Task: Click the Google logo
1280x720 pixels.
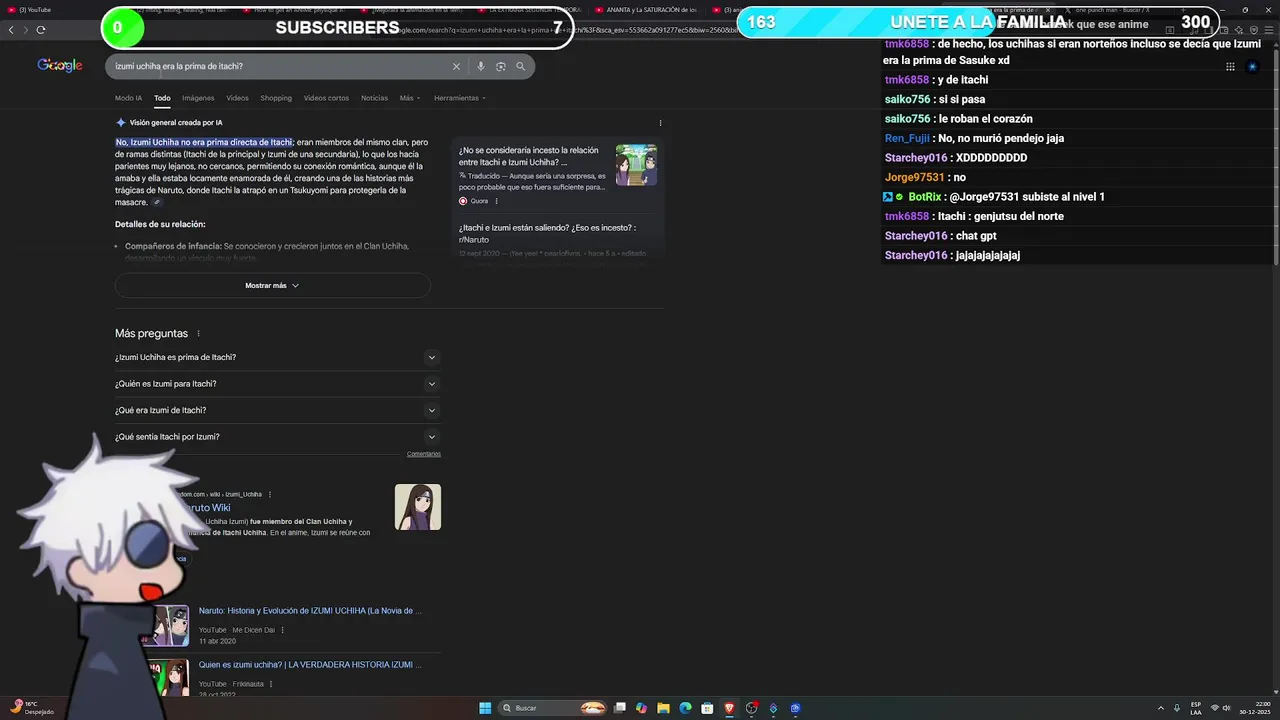Action: [60, 66]
